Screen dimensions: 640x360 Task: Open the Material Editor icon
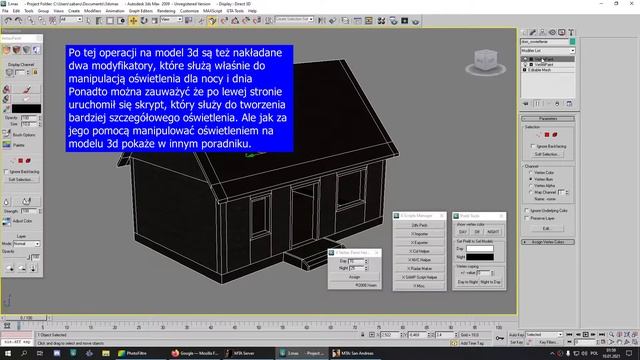coord(381,20)
